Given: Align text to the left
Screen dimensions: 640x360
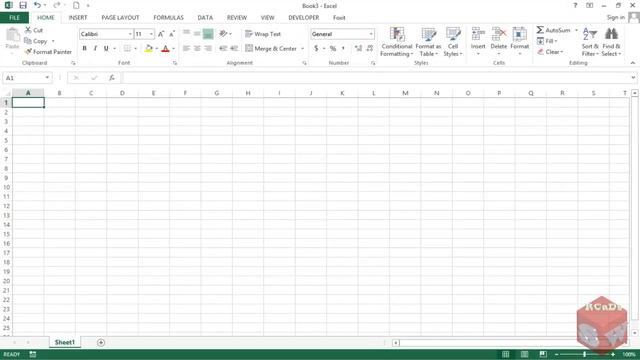Looking at the screenshot, I should pos(187,49).
